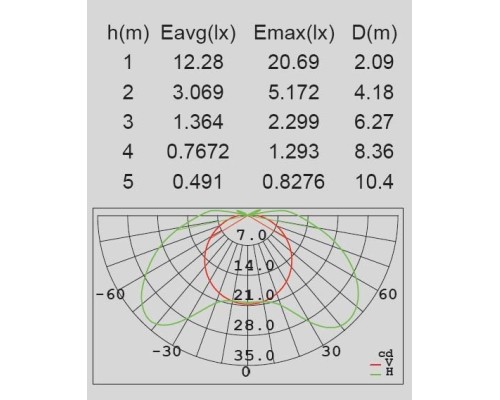Click the 35.0 polar ring label
This screenshot has width=500, height=400.
point(254,356)
